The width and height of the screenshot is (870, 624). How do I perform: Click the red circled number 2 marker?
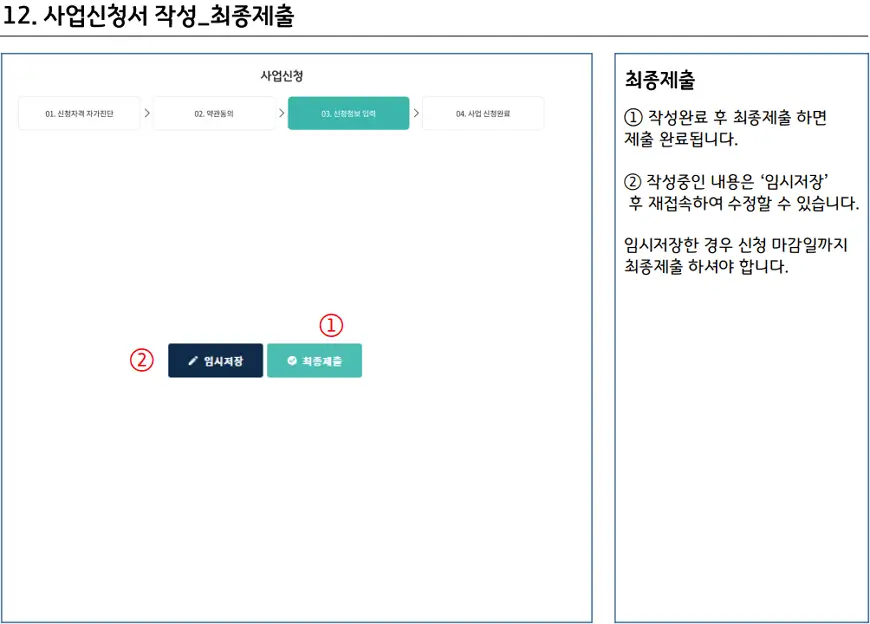tap(142, 360)
